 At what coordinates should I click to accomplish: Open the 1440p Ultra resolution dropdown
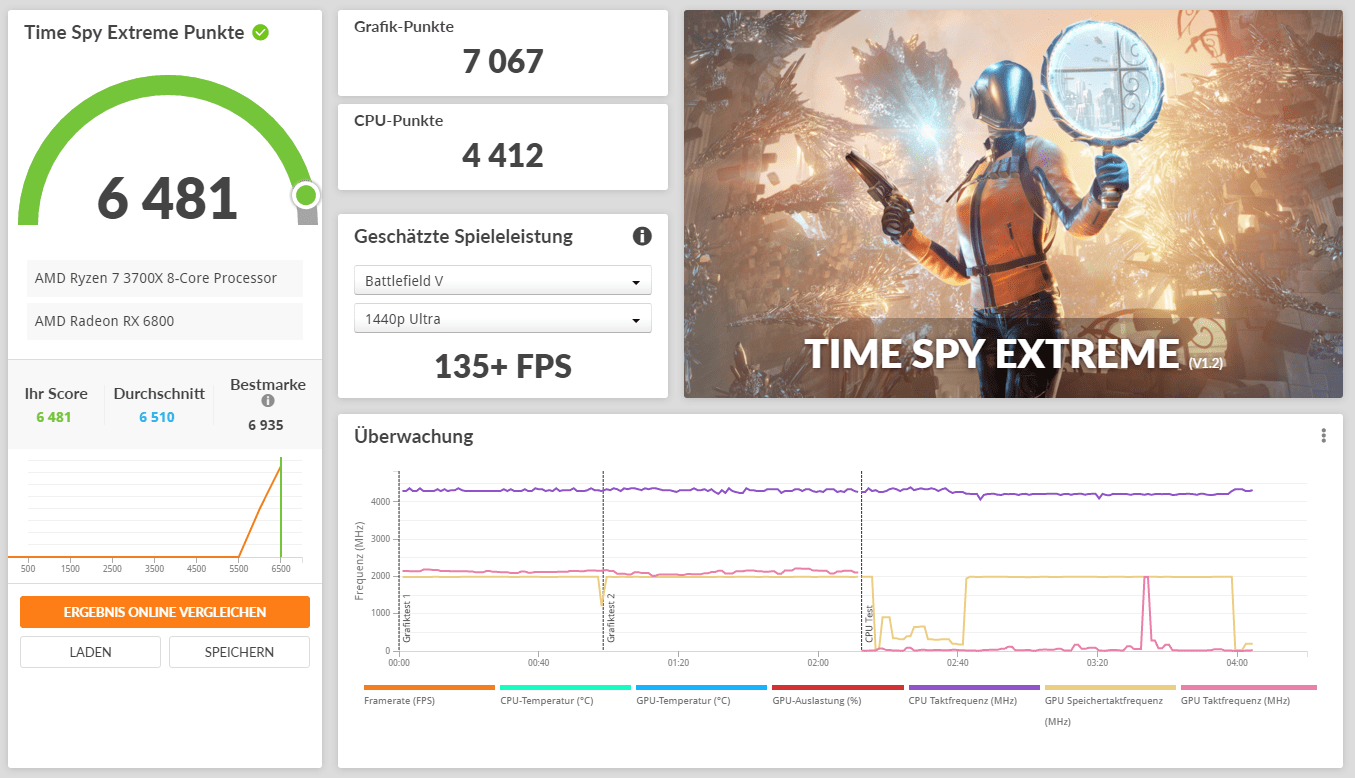(503, 319)
